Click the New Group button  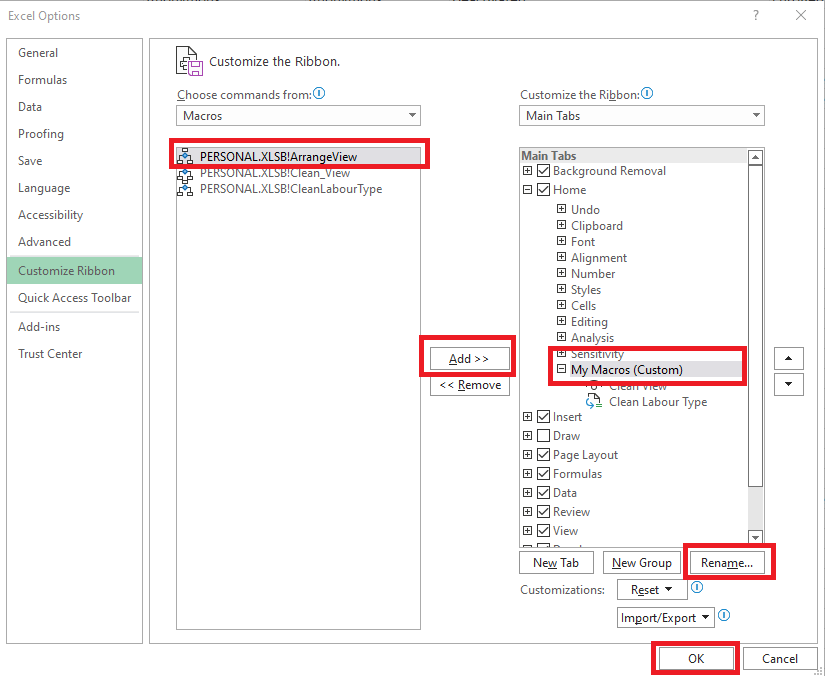tap(641, 563)
